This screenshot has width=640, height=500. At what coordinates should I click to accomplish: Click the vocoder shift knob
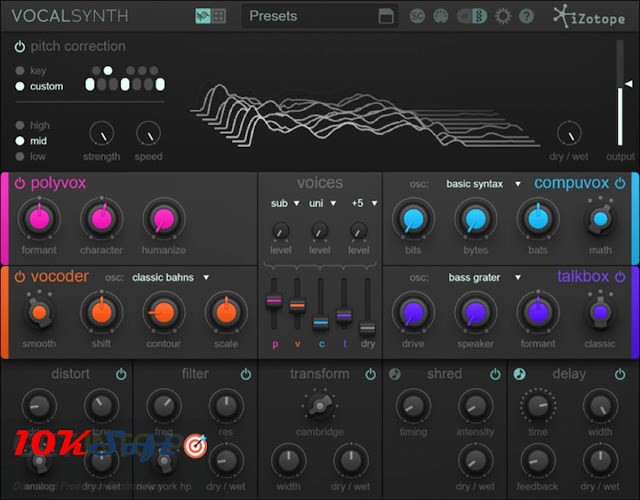click(x=102, y=312)
